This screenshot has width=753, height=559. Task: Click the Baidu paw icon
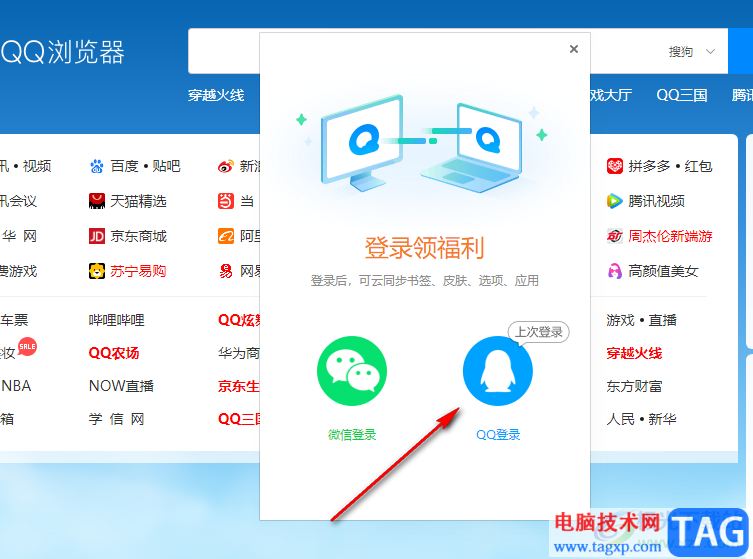pos(97,166)
